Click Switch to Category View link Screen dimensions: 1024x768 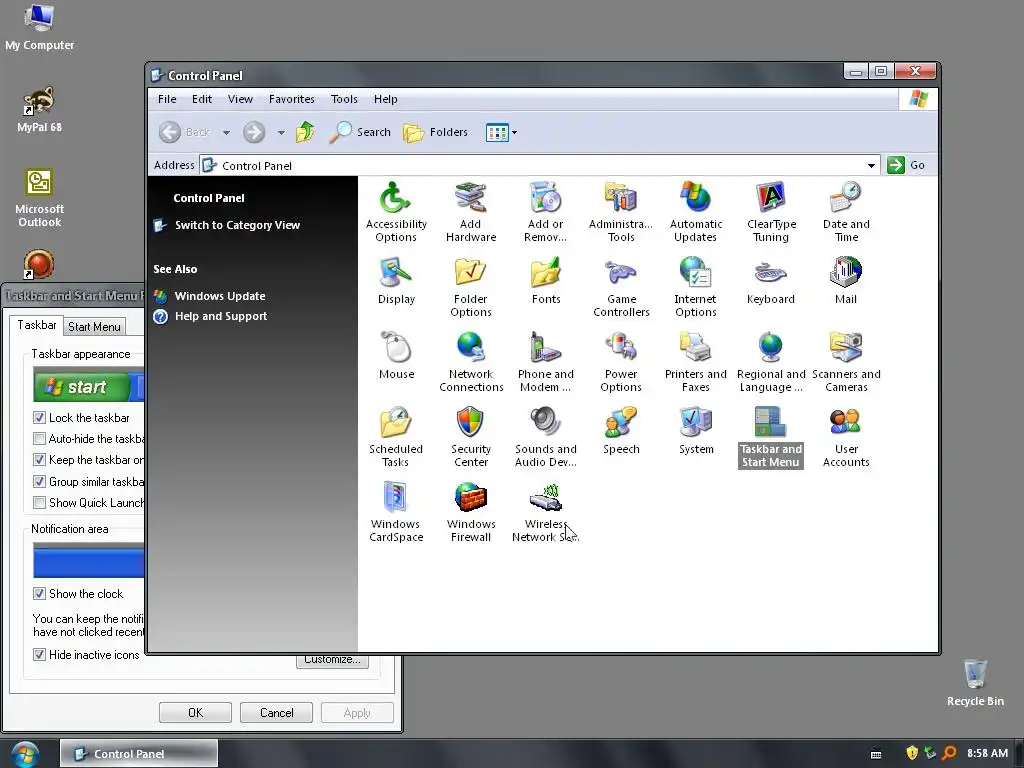click(237, 225)
